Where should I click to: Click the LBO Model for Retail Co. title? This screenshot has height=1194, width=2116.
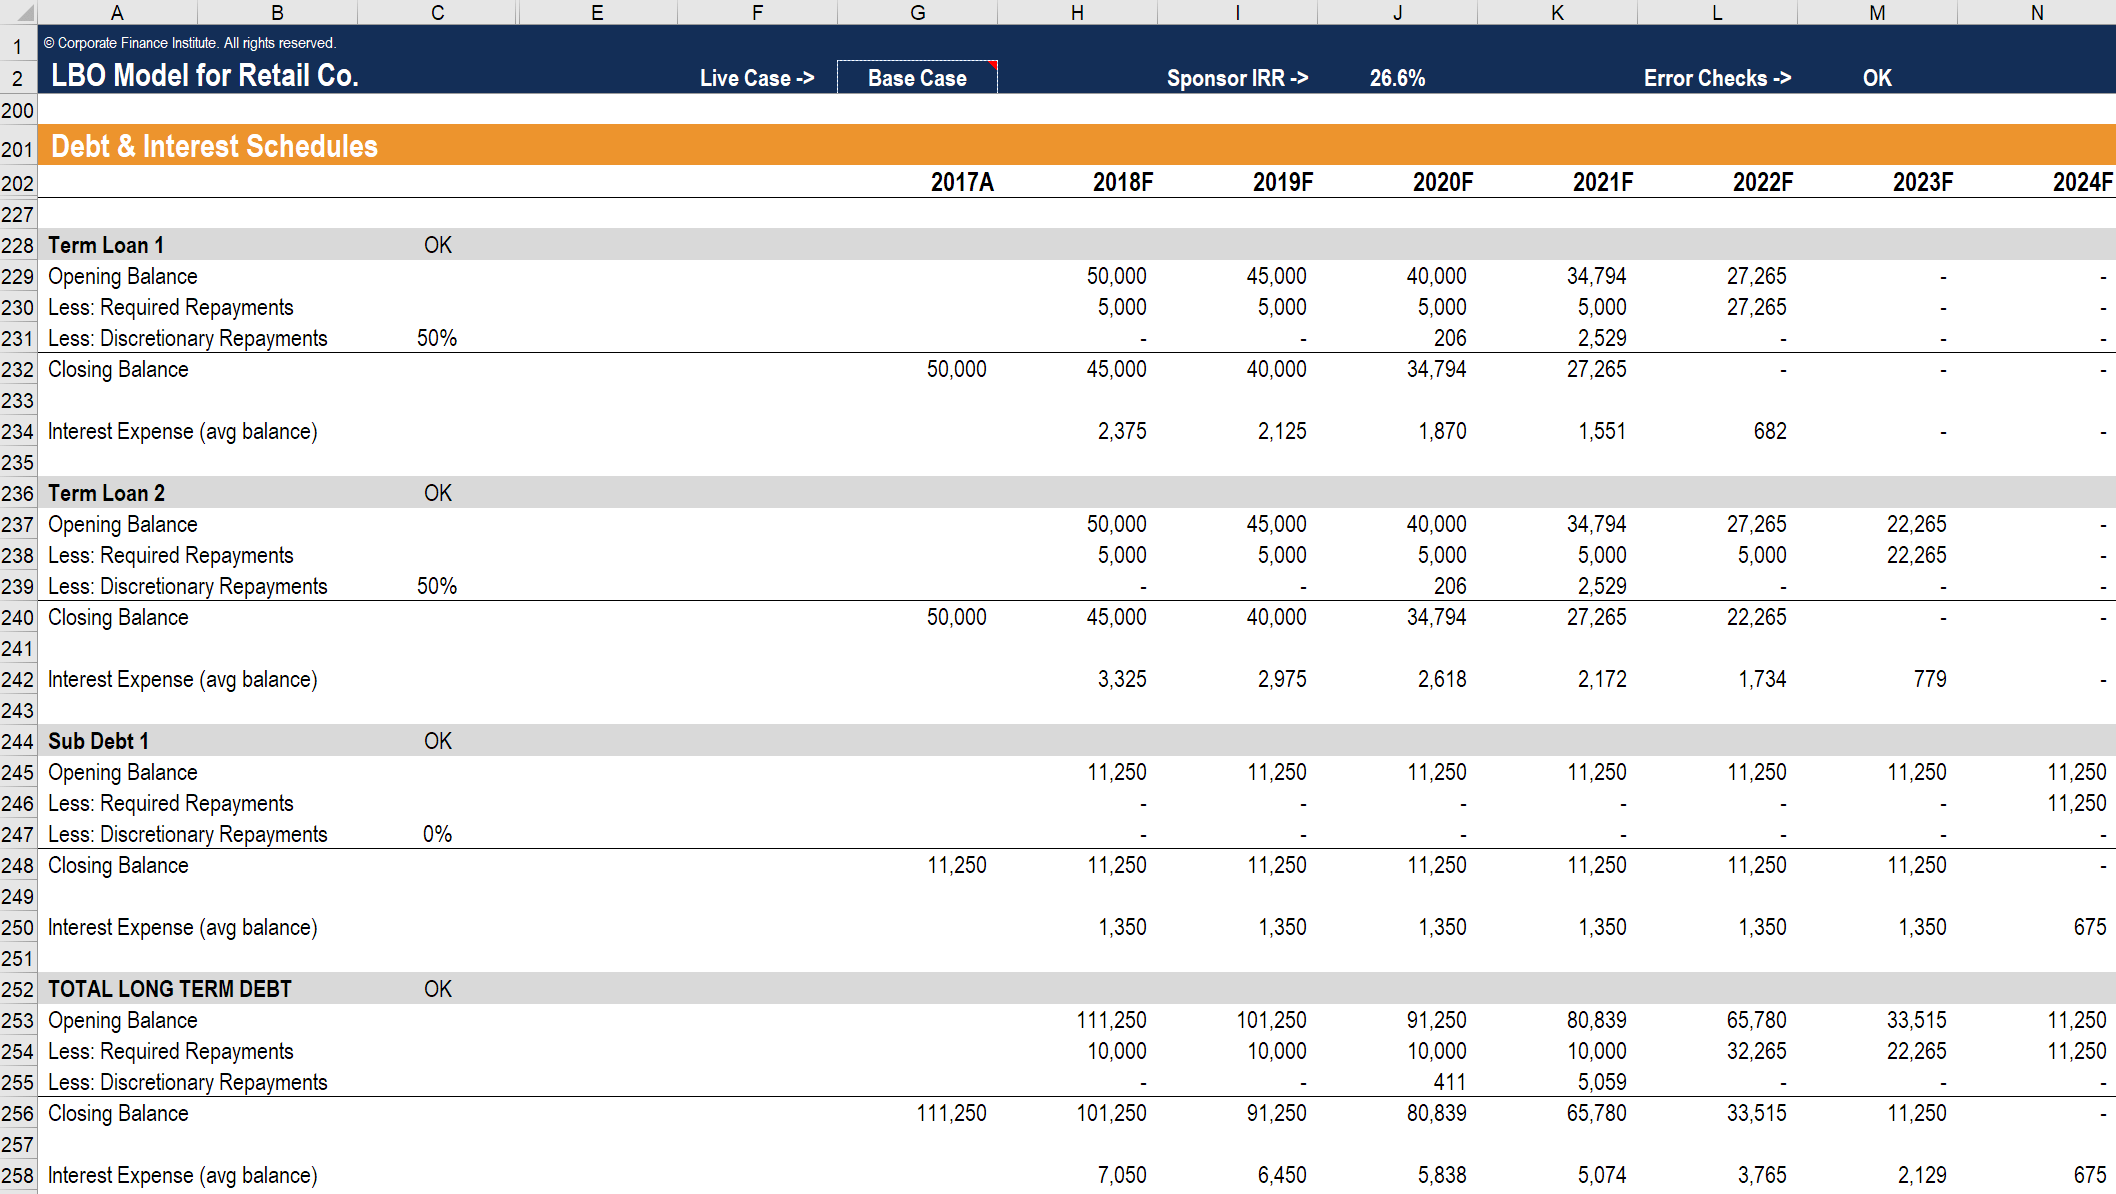point(204,76)
